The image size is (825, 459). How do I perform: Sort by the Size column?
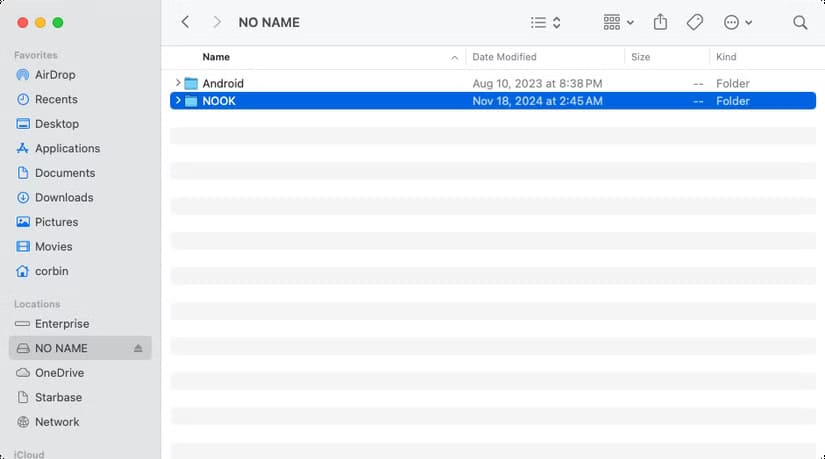[640, 57]
